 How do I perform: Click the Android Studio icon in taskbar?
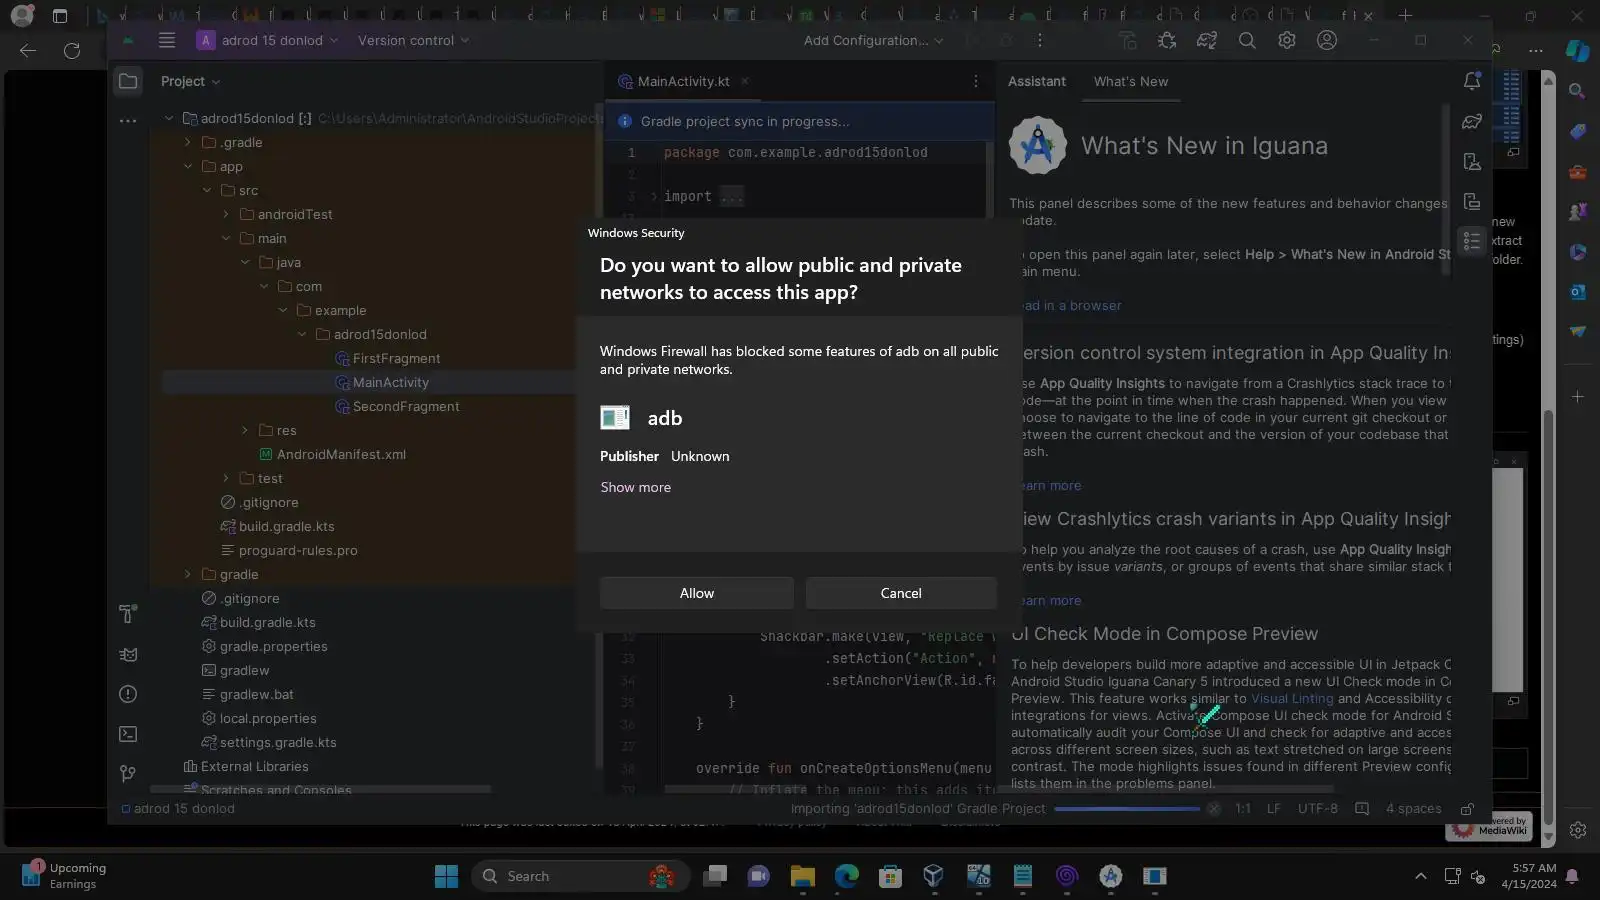1110,876
